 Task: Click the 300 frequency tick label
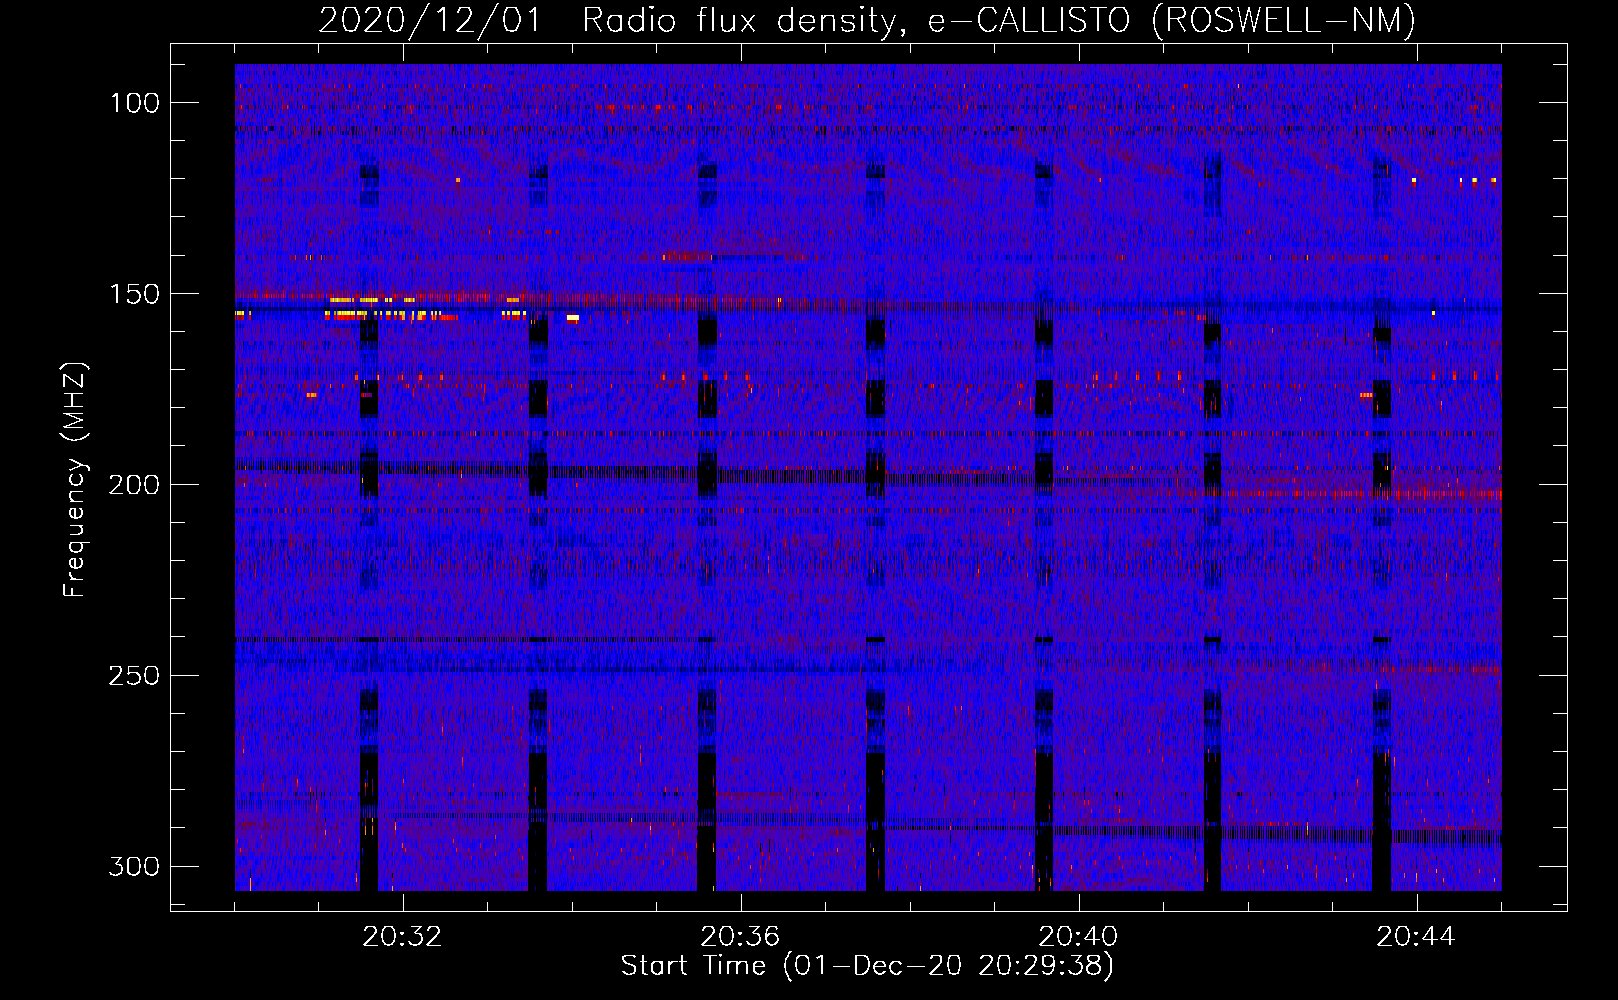click(x=134, y=867)
